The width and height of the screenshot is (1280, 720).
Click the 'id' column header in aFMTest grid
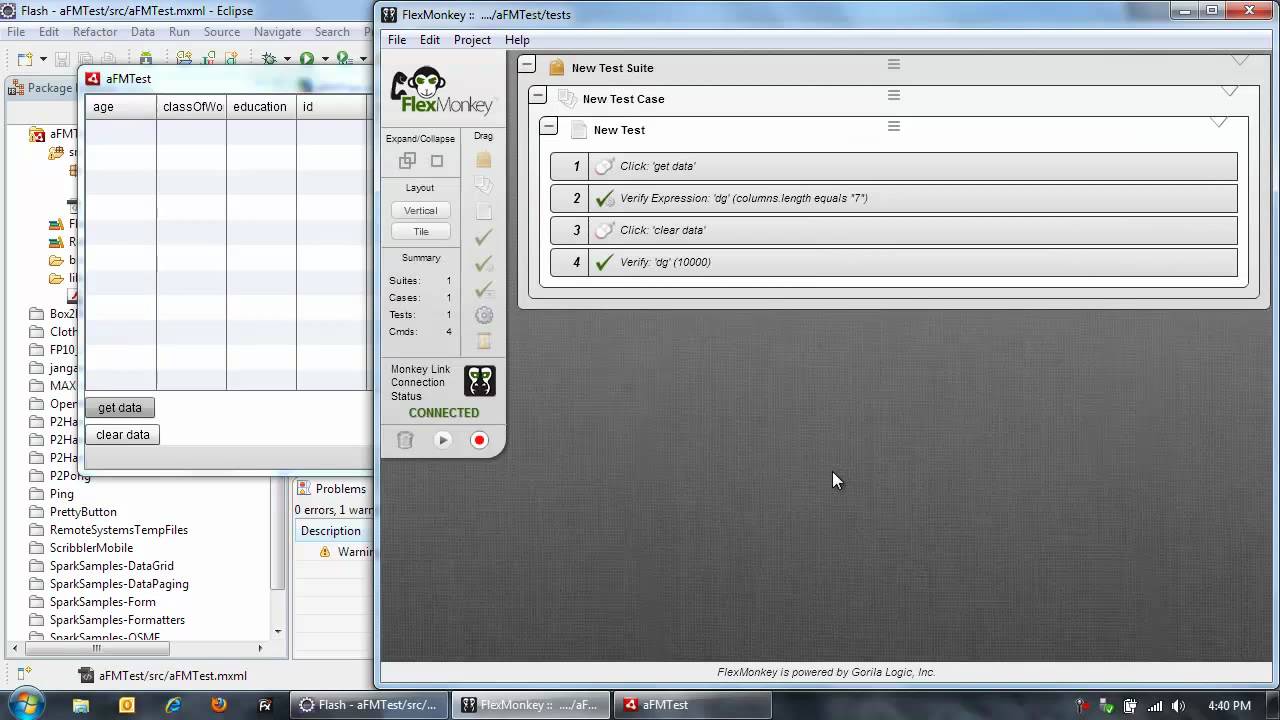coord(332,107)
